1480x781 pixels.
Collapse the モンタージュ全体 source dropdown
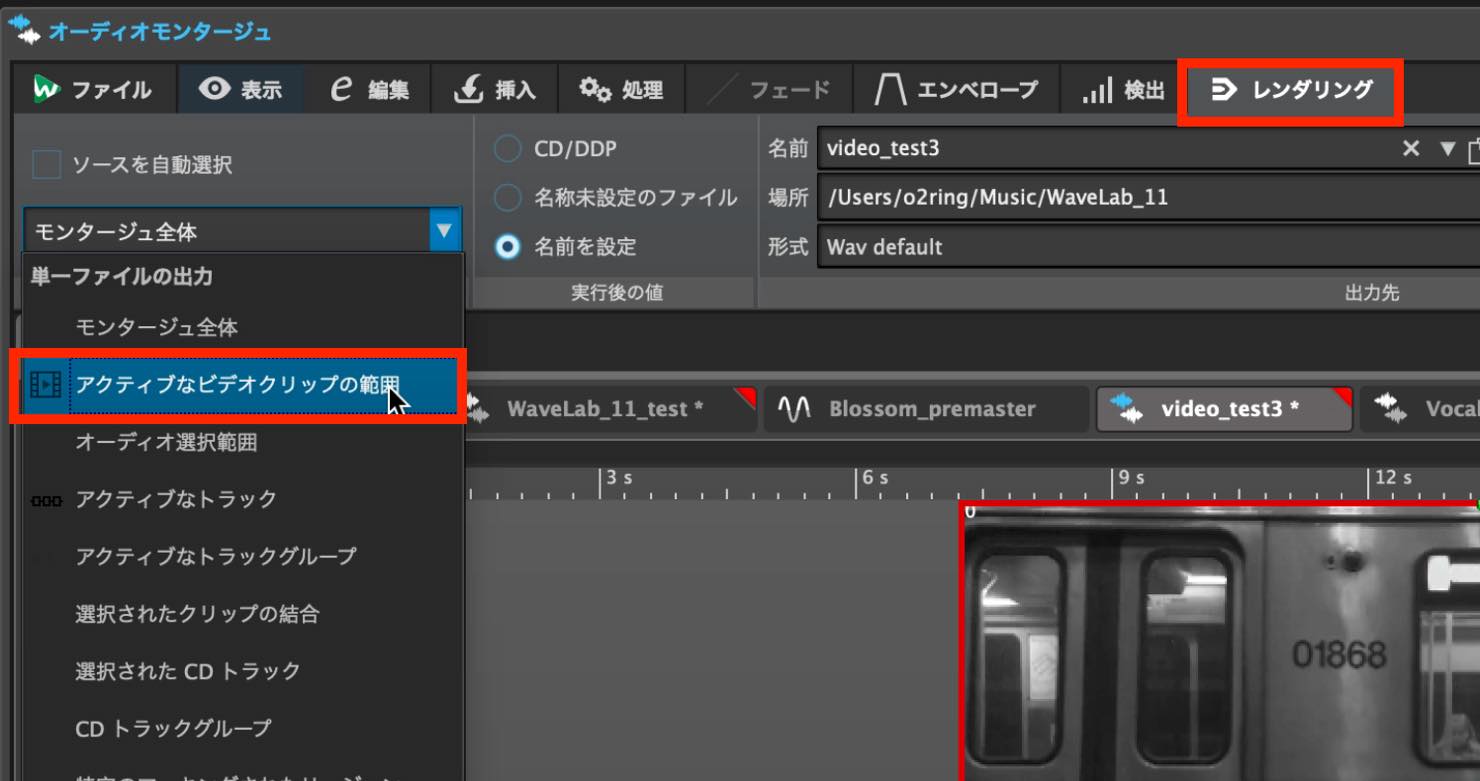point(444,231)
